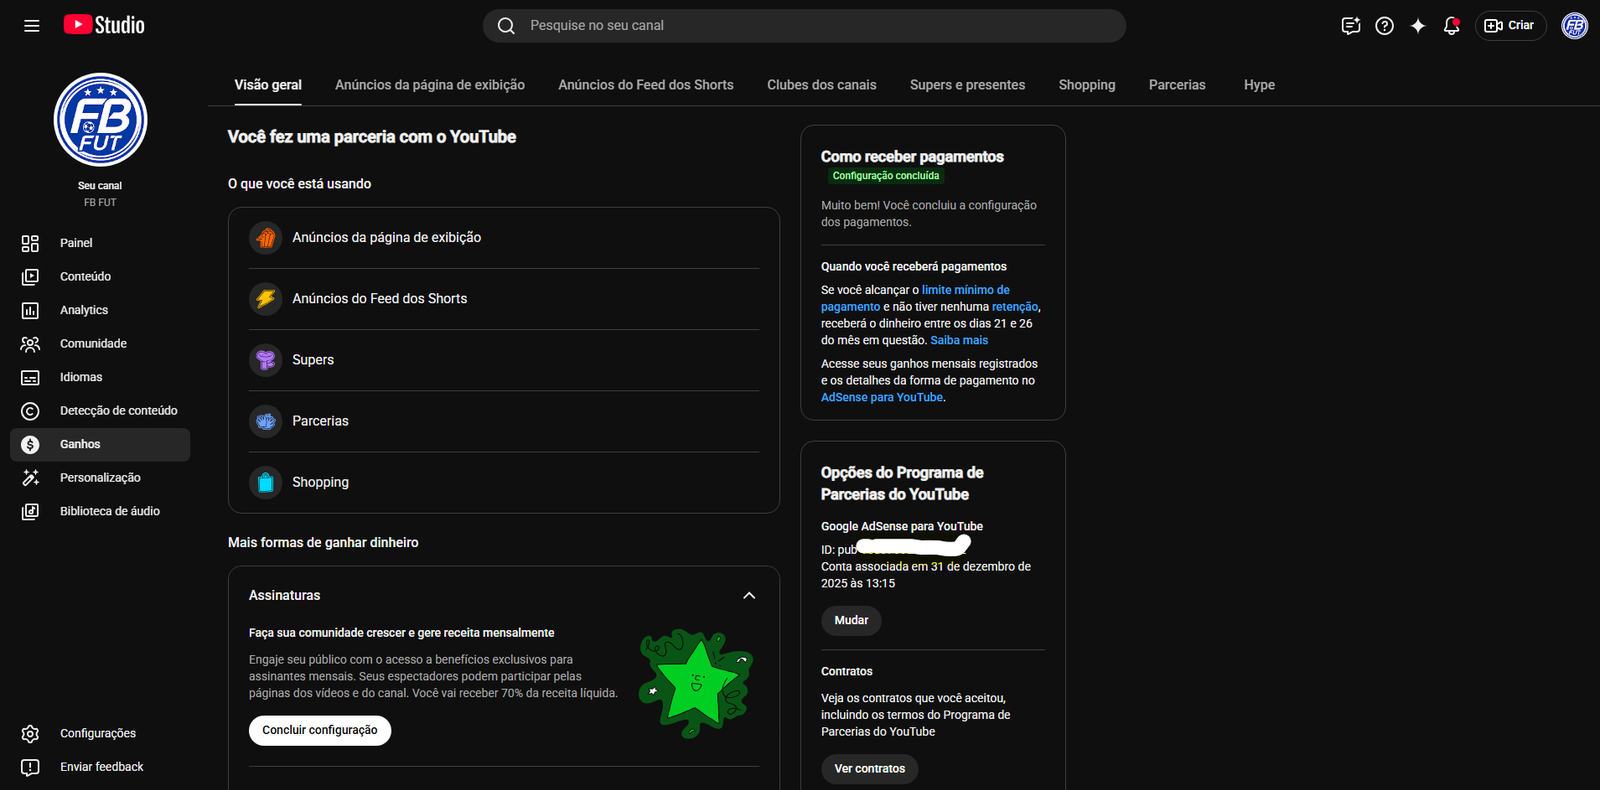
Task: Collapse the Assinaturas section
Action: point(749,595)
